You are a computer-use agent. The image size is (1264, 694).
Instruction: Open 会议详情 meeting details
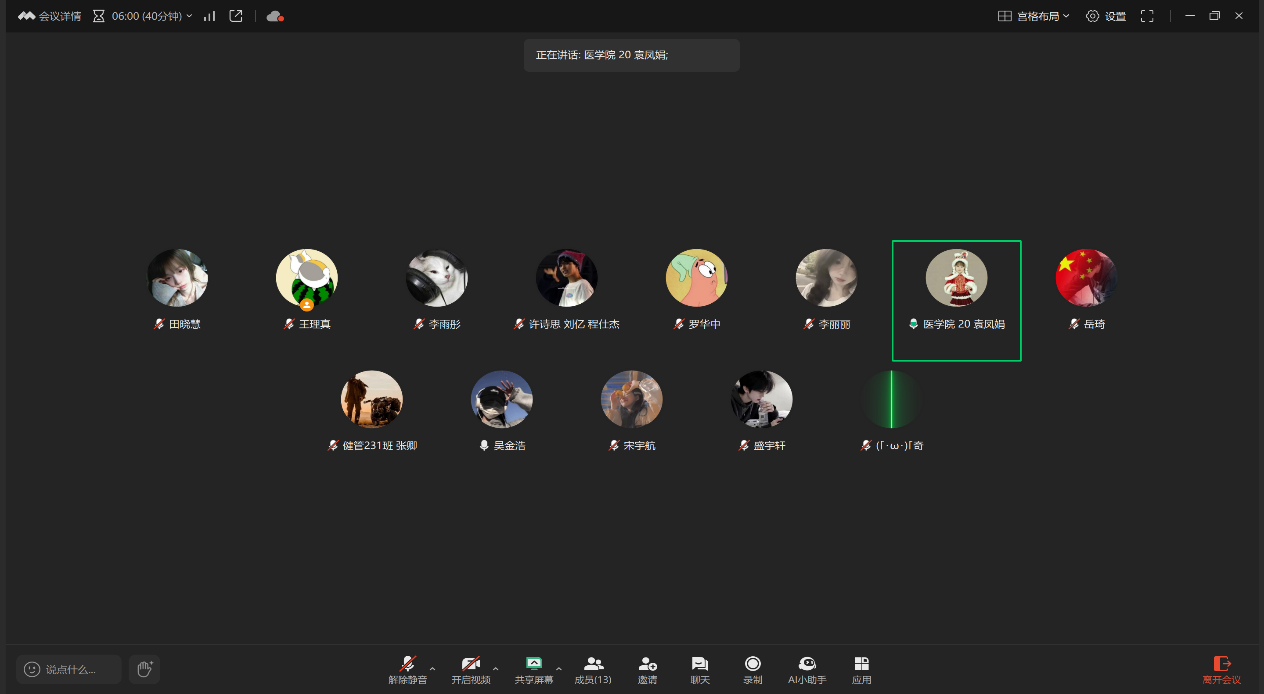pyautogui.click(x=50, y=16)
